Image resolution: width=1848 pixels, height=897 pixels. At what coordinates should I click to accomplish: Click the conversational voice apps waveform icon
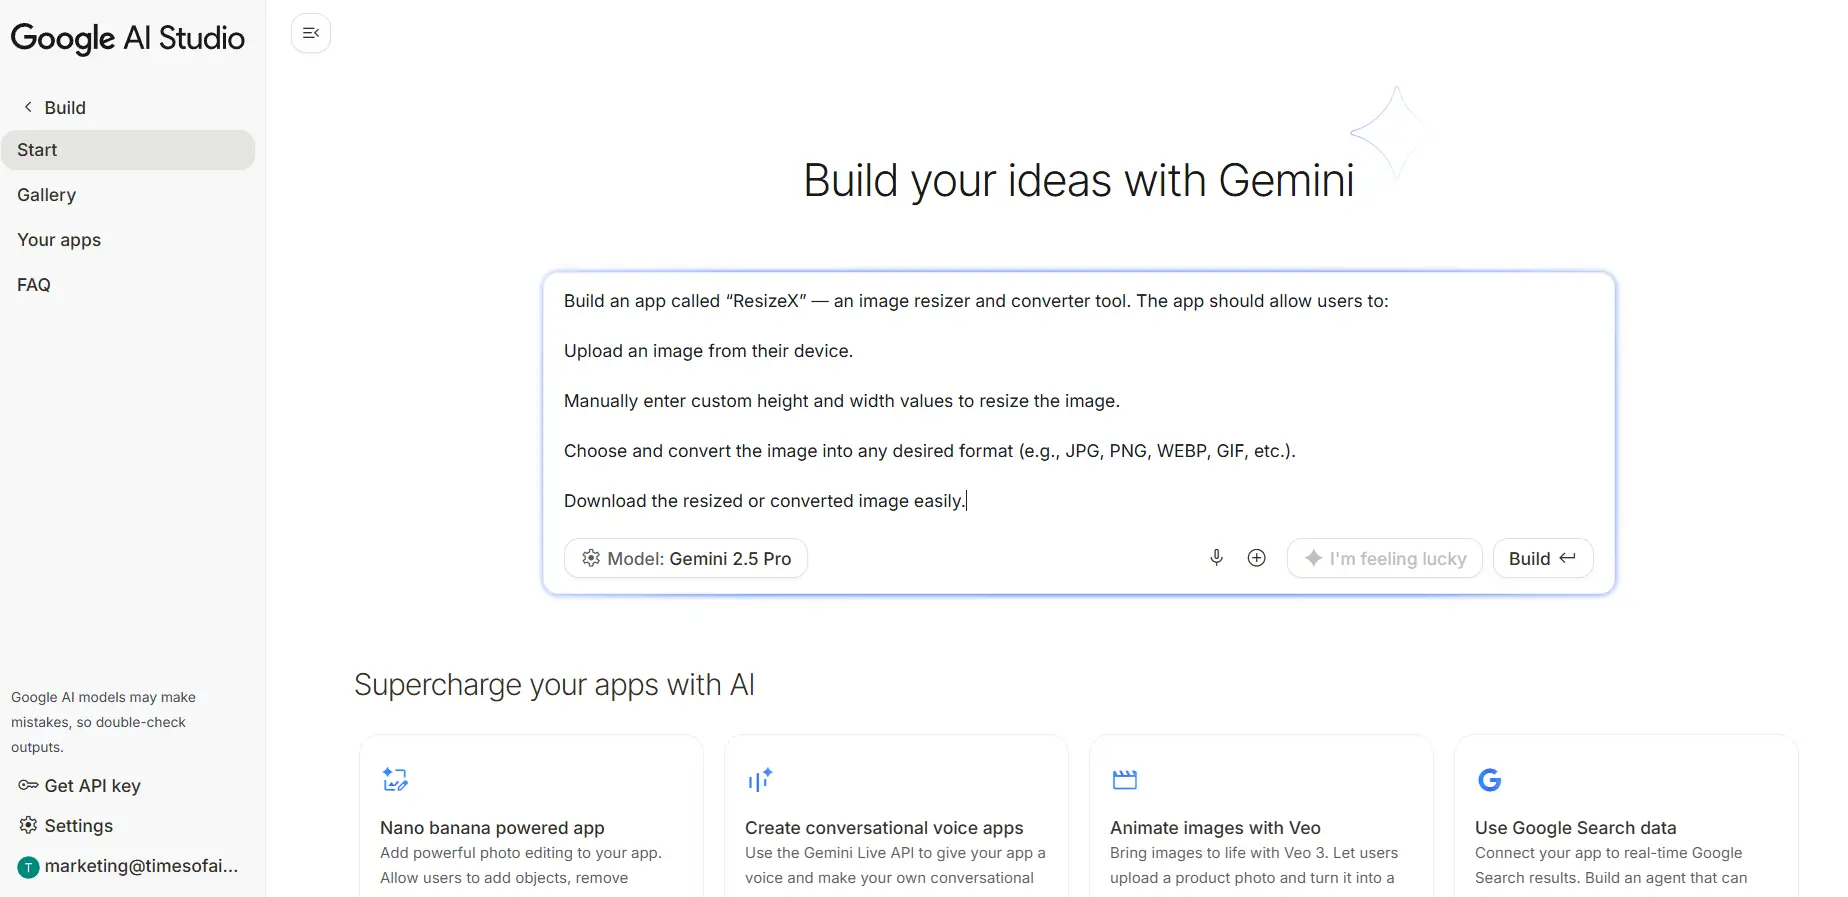point(760,780)
